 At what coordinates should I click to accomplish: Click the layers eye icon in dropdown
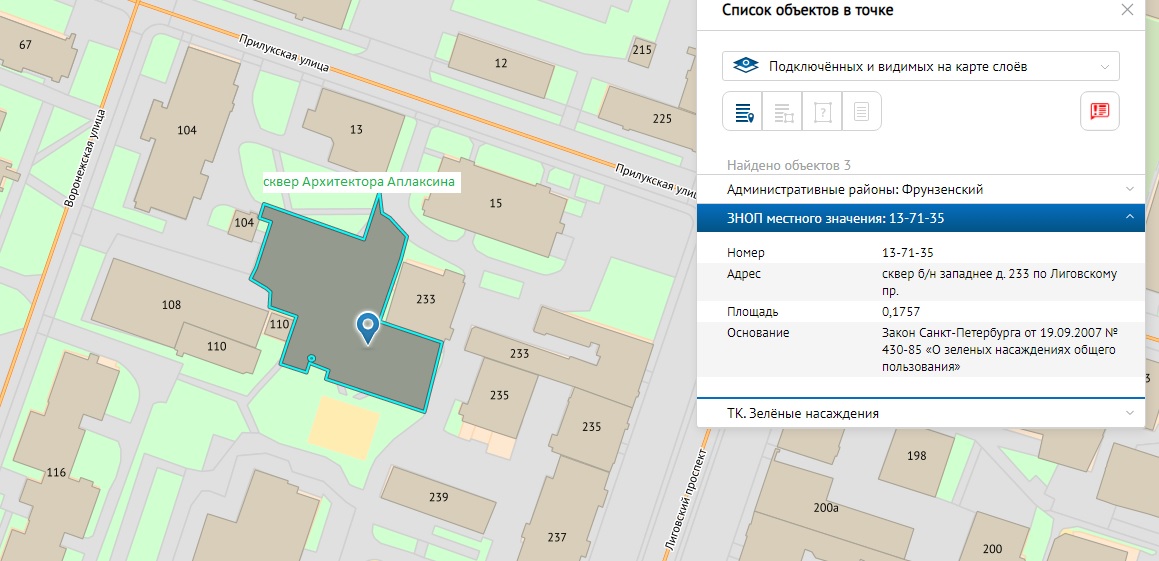pos(745,67)
